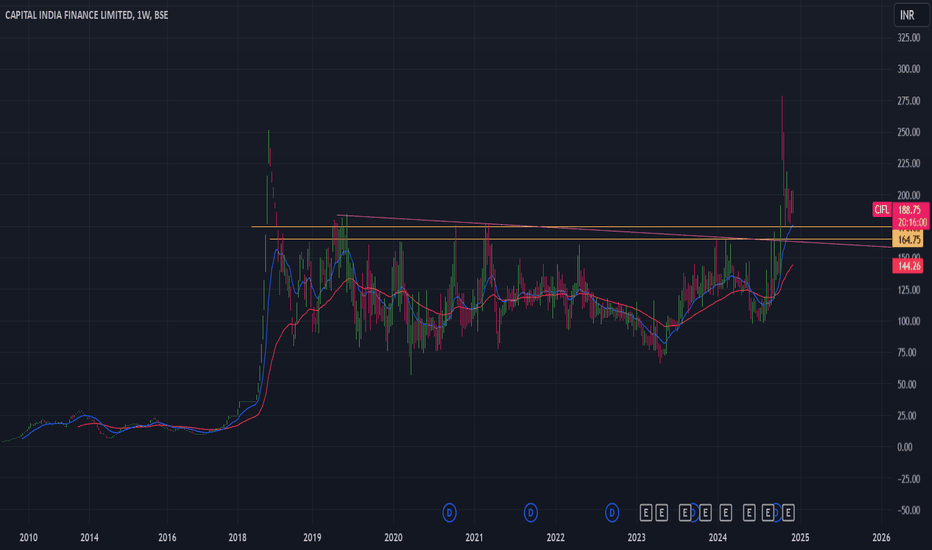Click the 225.00 price axis label

(909, 164)
